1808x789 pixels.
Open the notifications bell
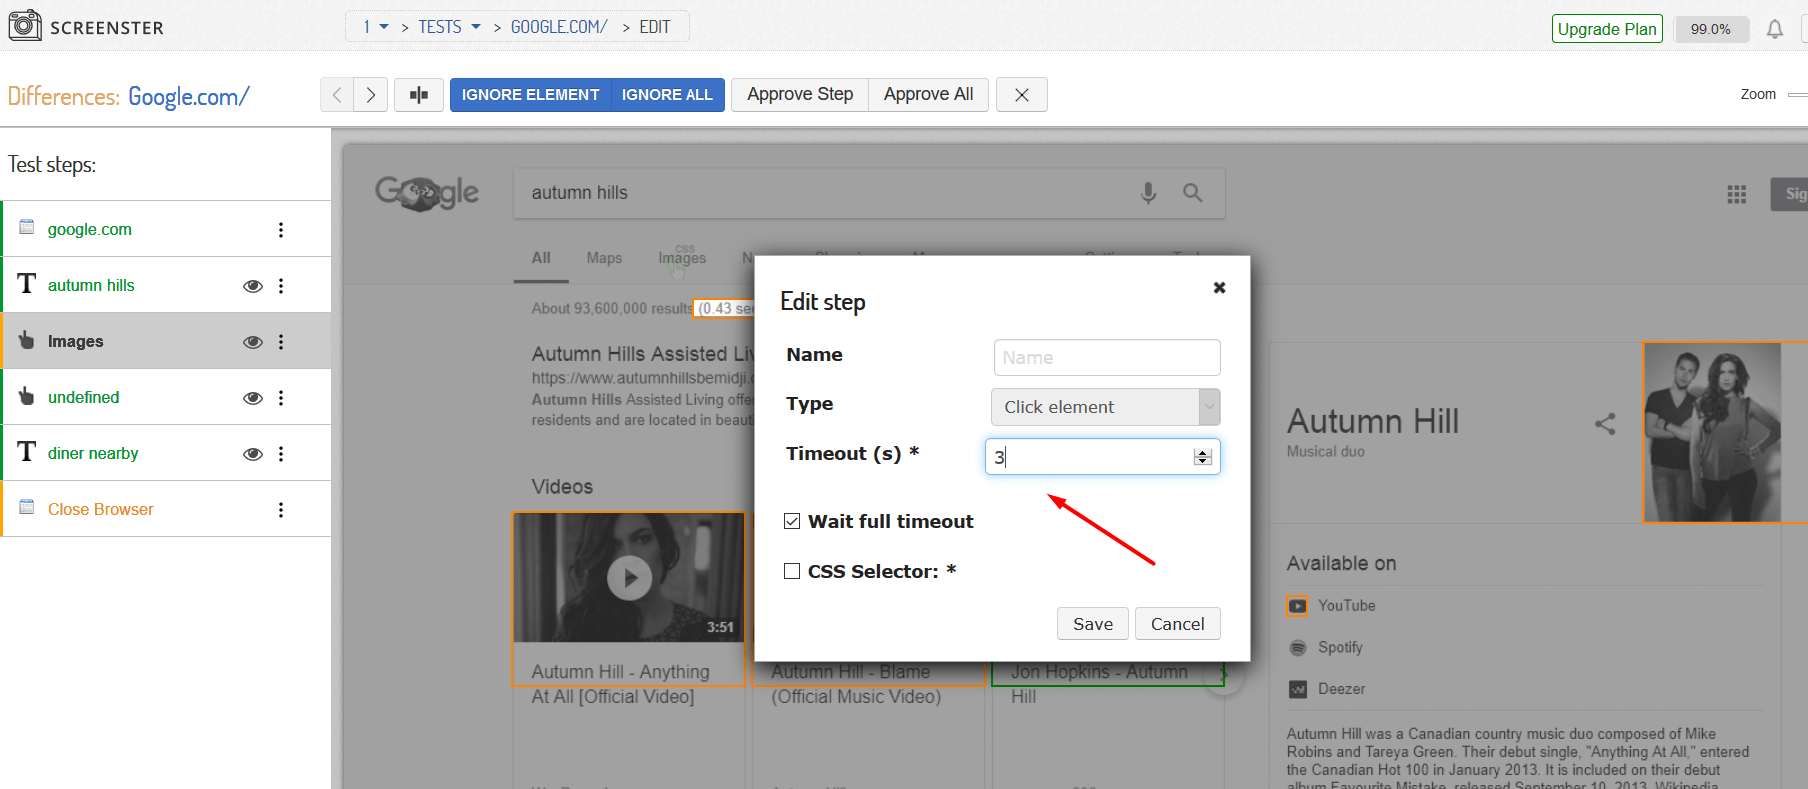(x=1775, y=29)
